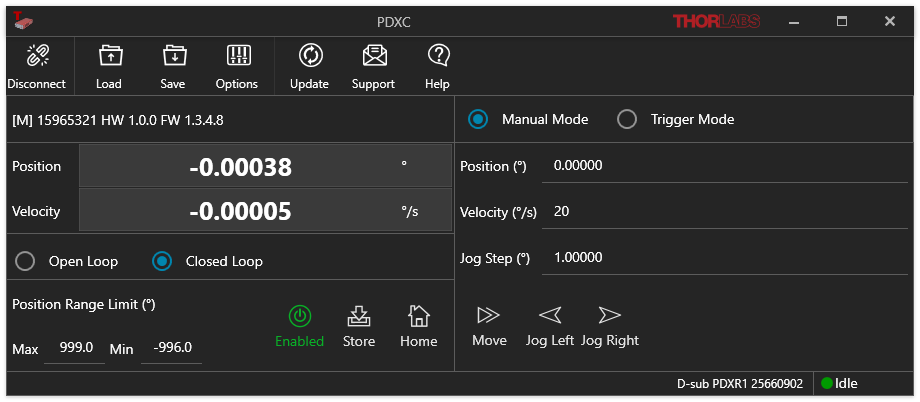Click the Min range limit field -996.0
920x402 pixels.
coord(171,348)
